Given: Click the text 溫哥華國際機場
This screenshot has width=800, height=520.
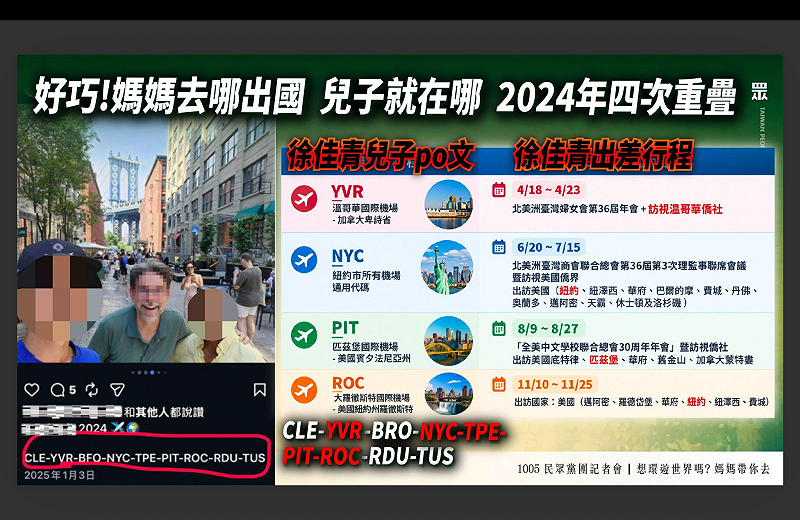Looking at the screenshot, I should [x=365, y=208].
